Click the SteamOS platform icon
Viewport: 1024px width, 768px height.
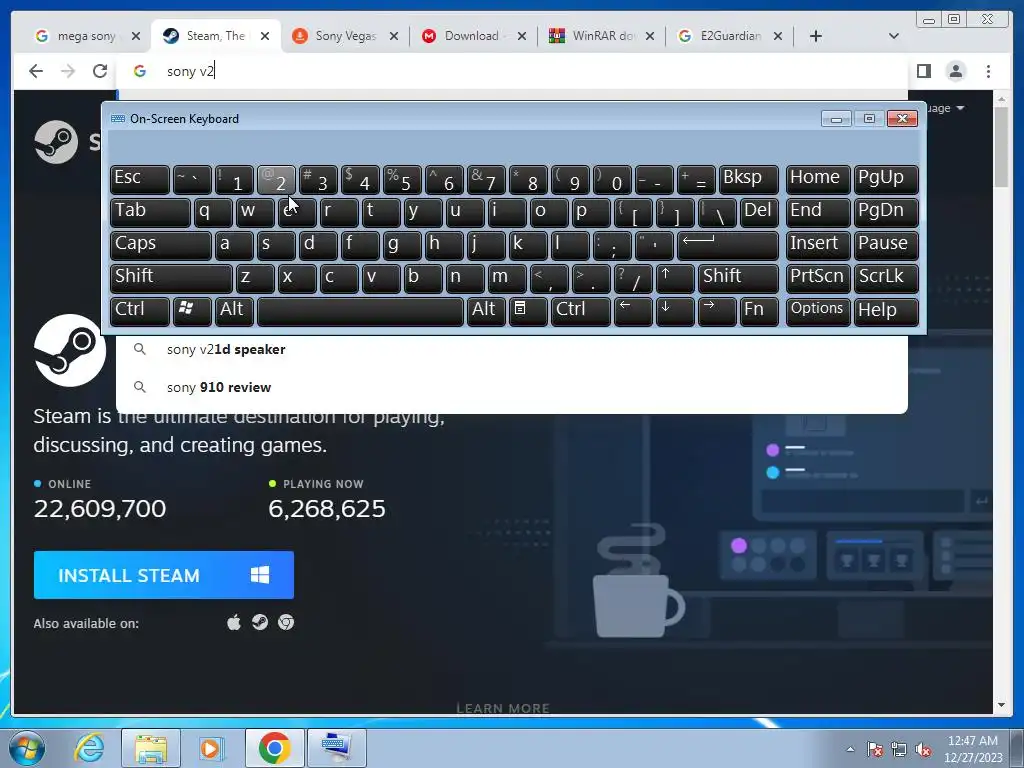pos(260,622)
